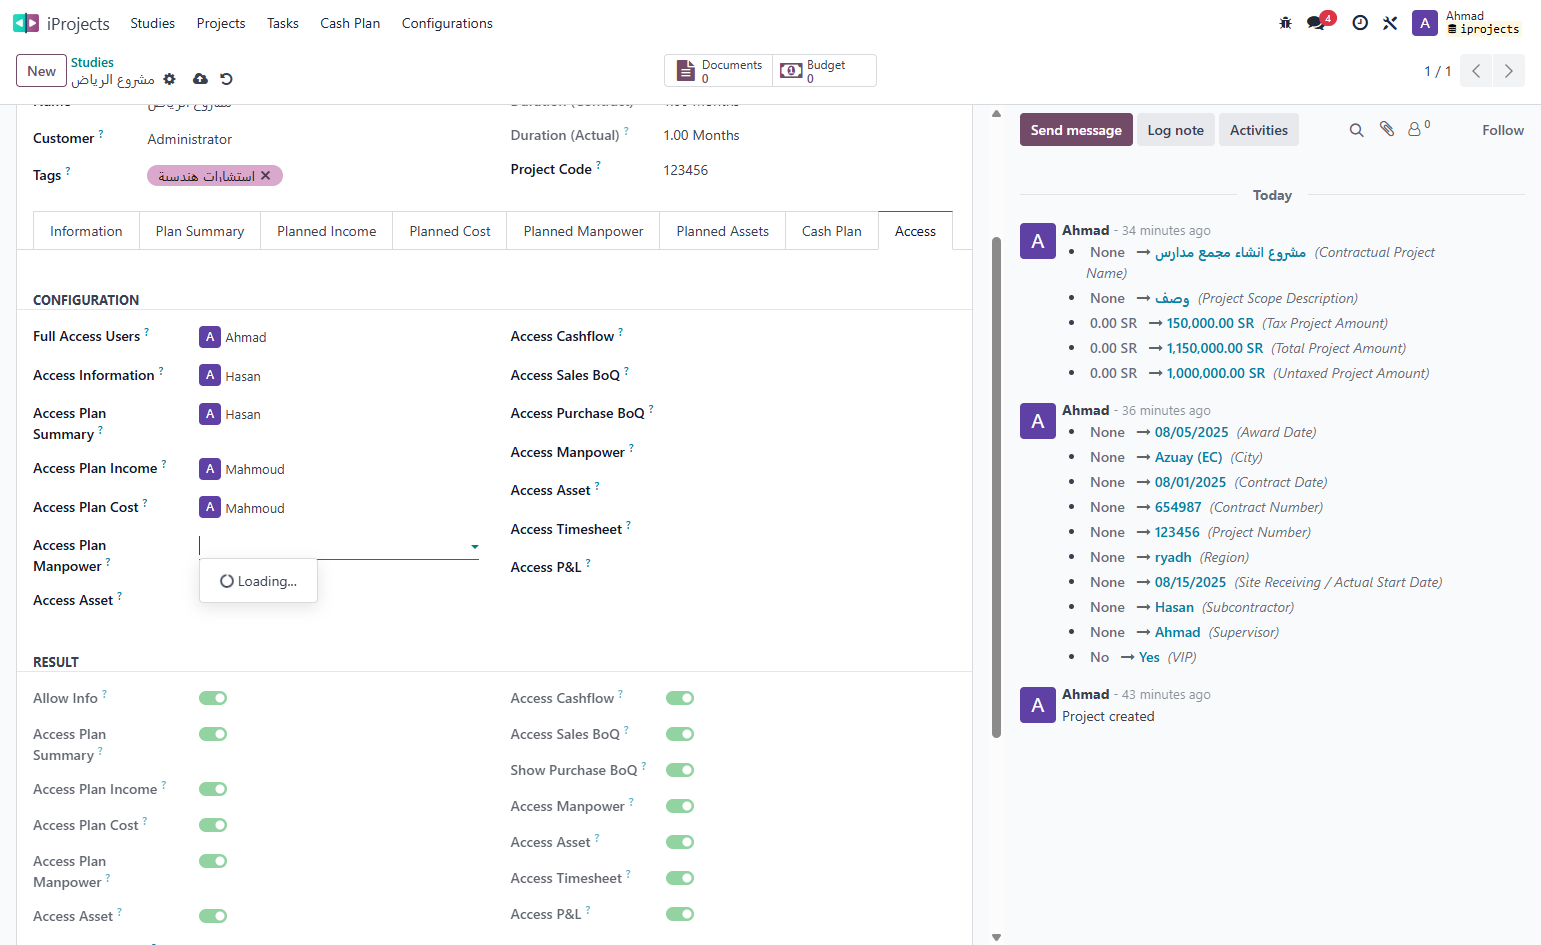Toggle the Access Cashflow switch

pyautogui.click(x=680, y=698)
